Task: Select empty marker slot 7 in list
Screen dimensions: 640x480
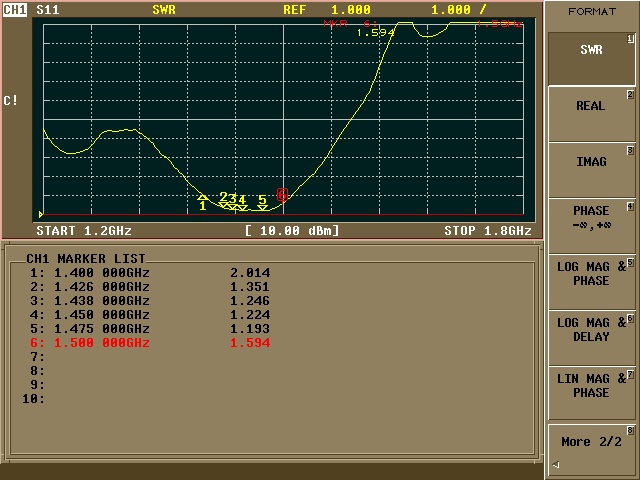Action: pos(37,357)
